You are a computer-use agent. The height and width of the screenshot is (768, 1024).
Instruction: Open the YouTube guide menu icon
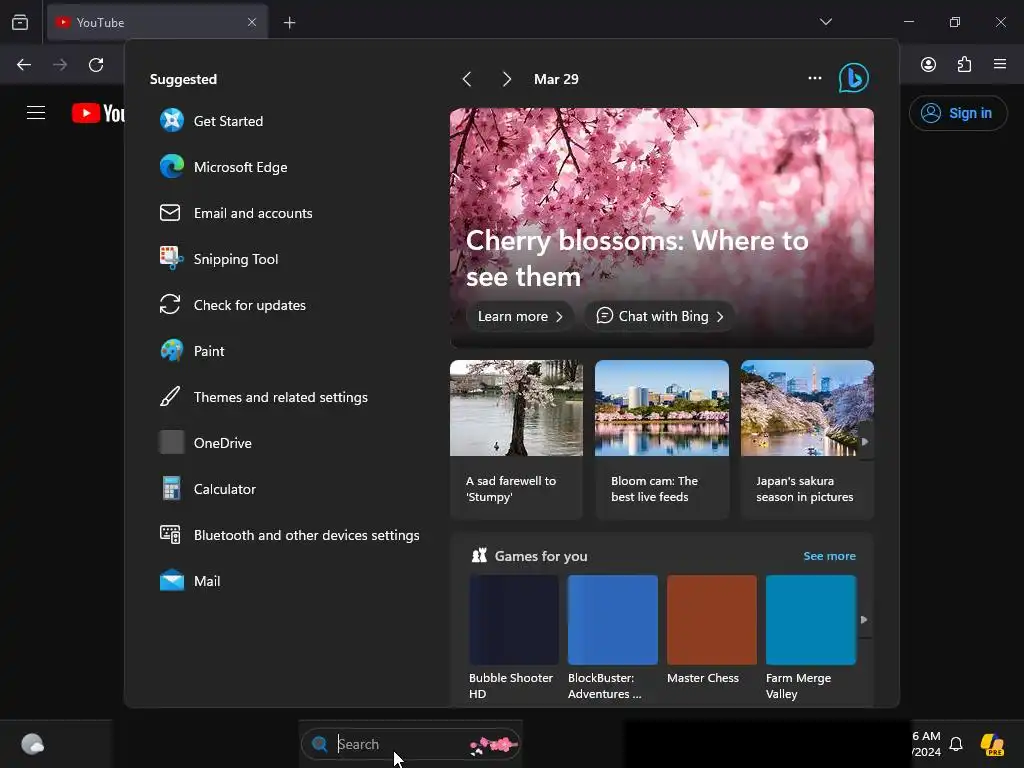click(x=36, y=112)
